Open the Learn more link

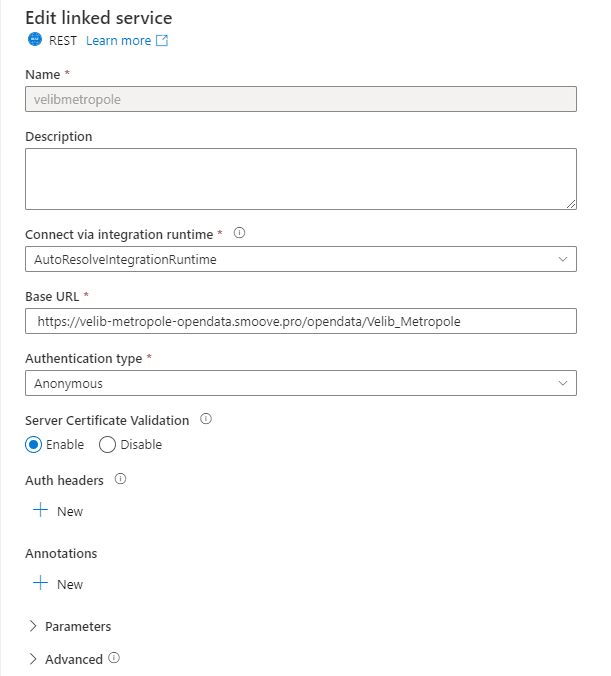point(118,41)
